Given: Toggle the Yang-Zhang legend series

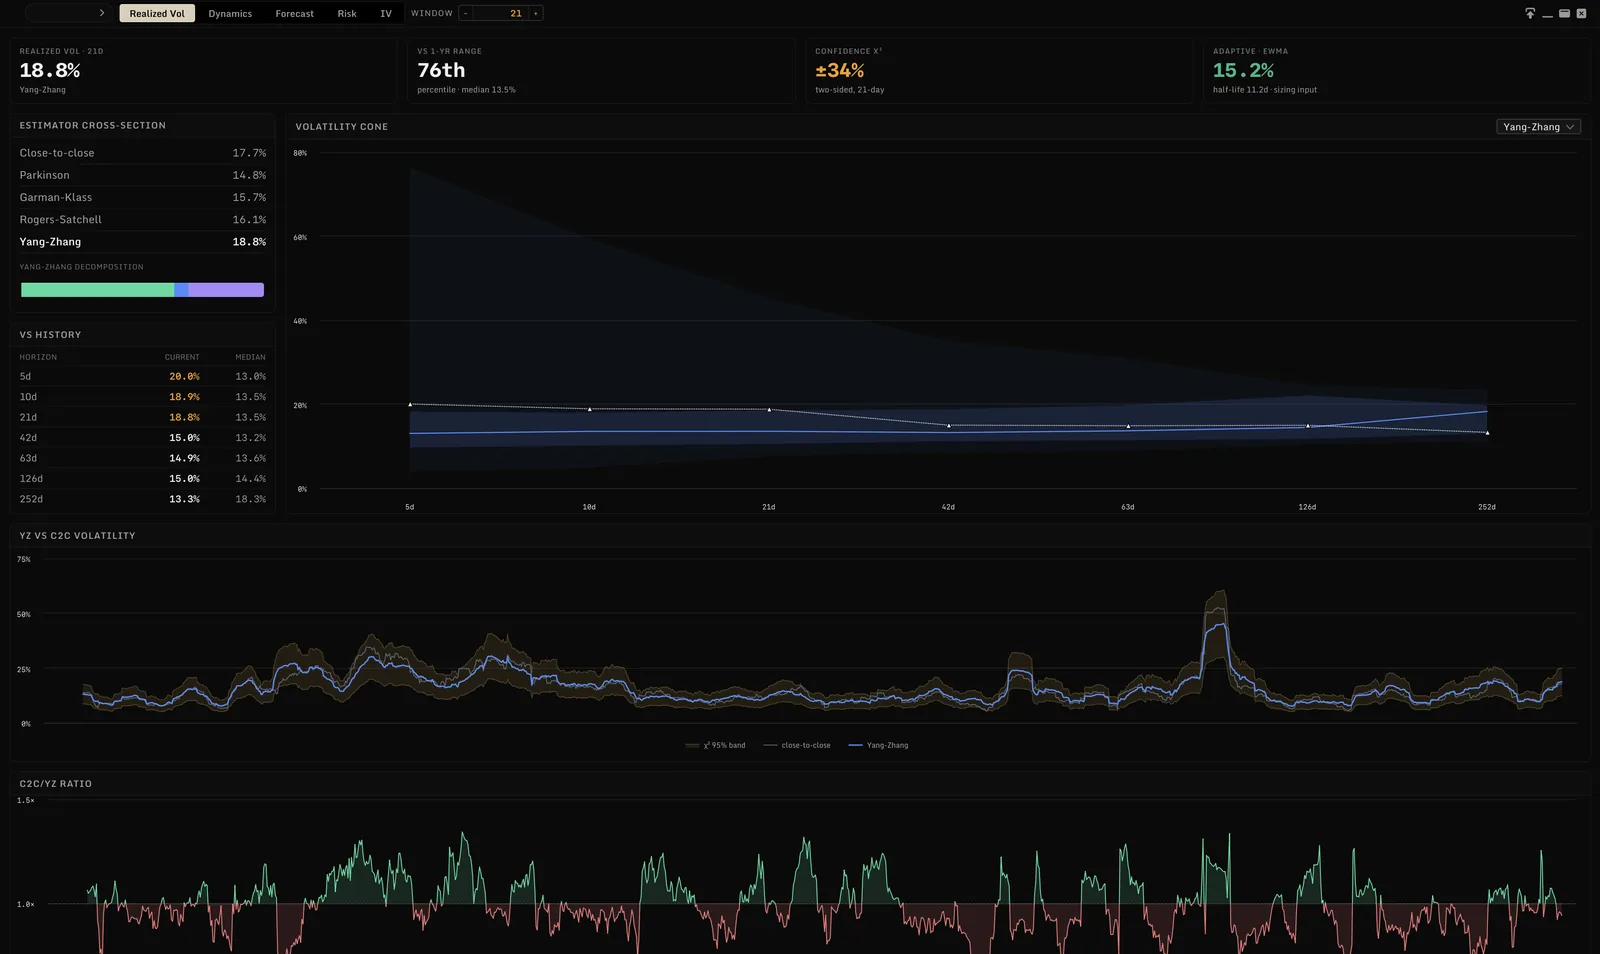Looking at the screenshot, I should (878, 745).
